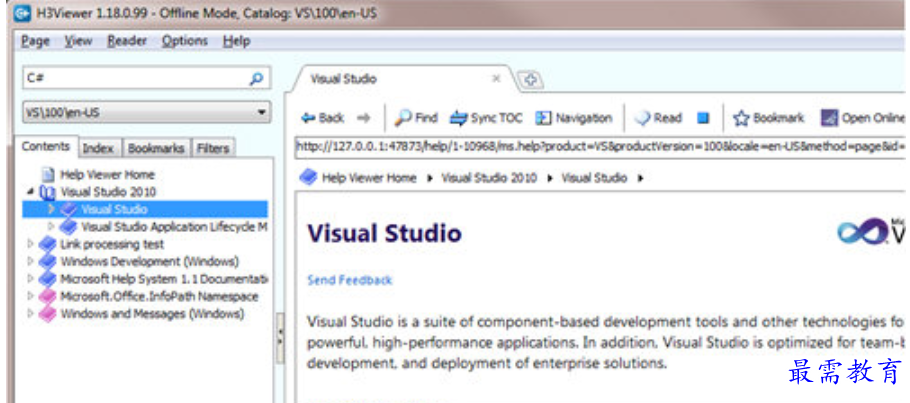The width and height of the screenshot is (910, 403).
Task: Expand Visual Studio Application Lifecycle node
Action: point(51,226)
